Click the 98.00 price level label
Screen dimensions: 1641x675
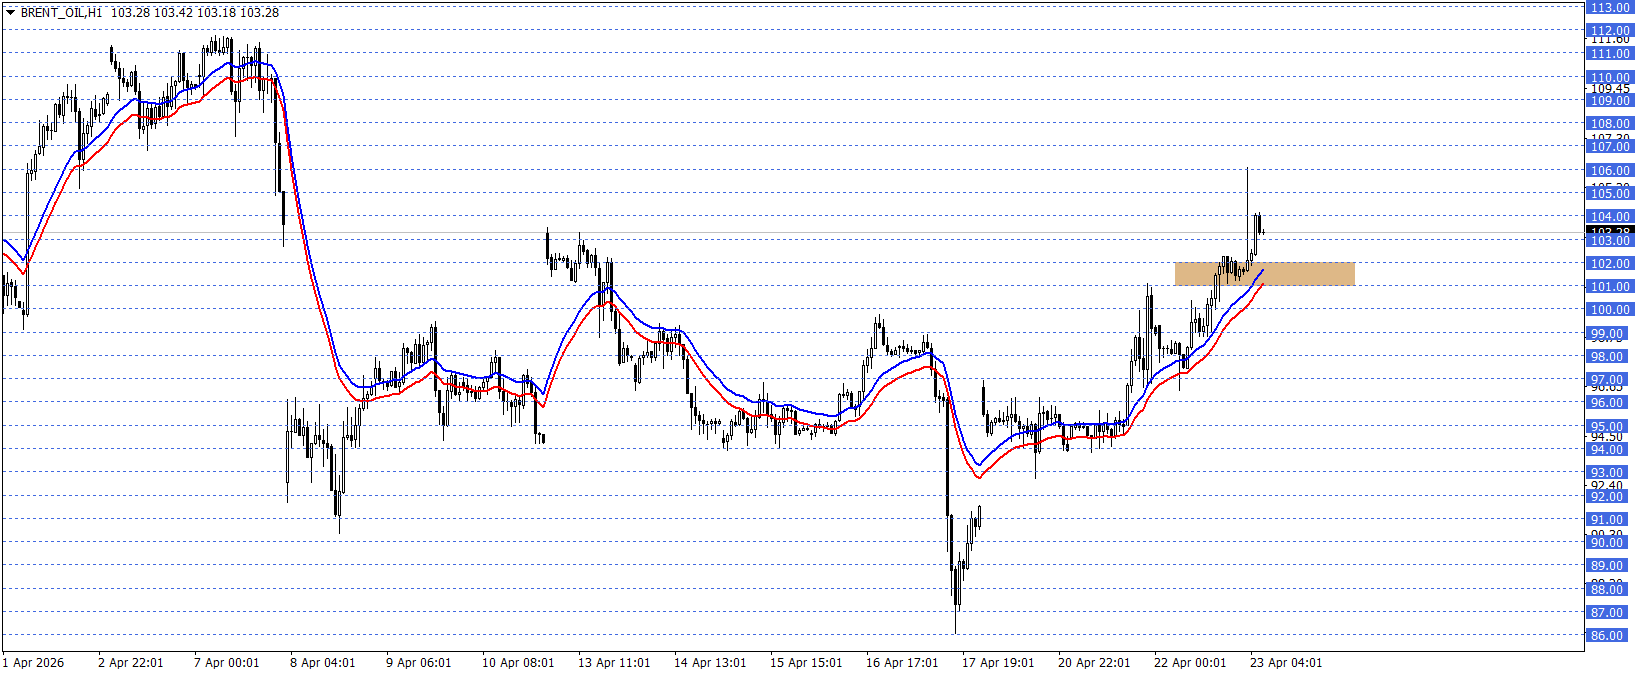coord(1607,357)
